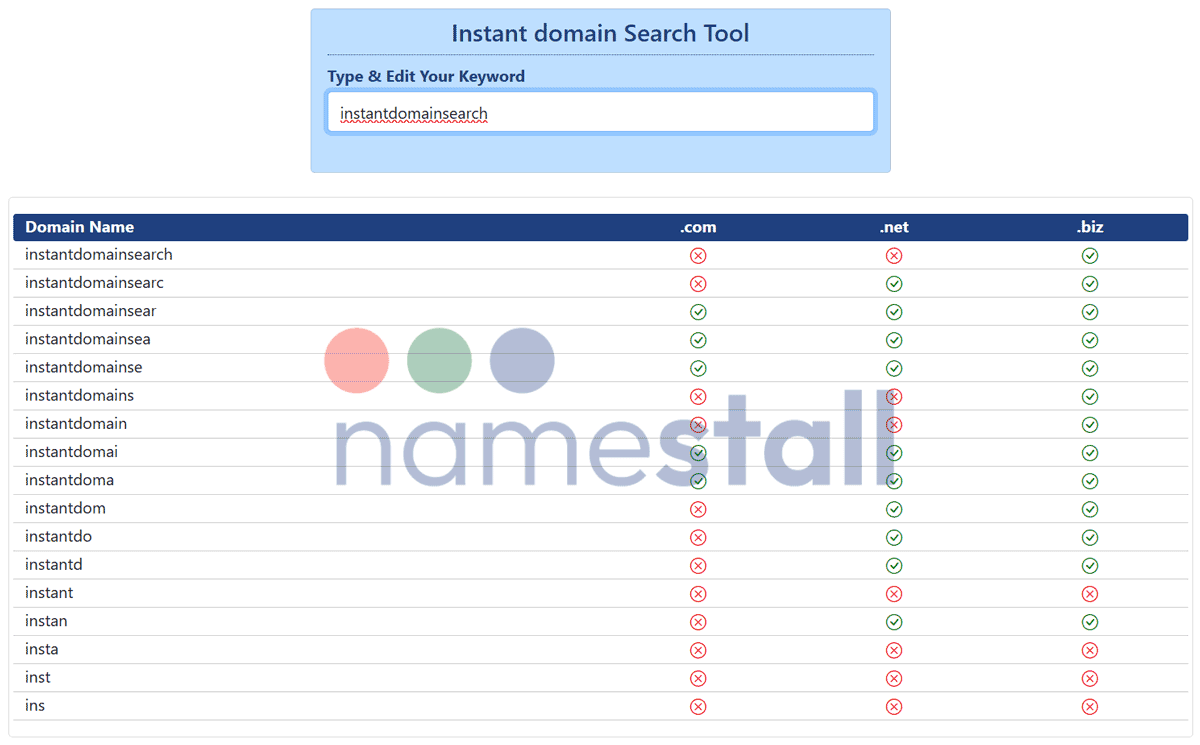The width and height of the screenshot is (1200, 745).
Task: Click inside the keyword input field
Action: pyautogui.click(x=600, y=112)
